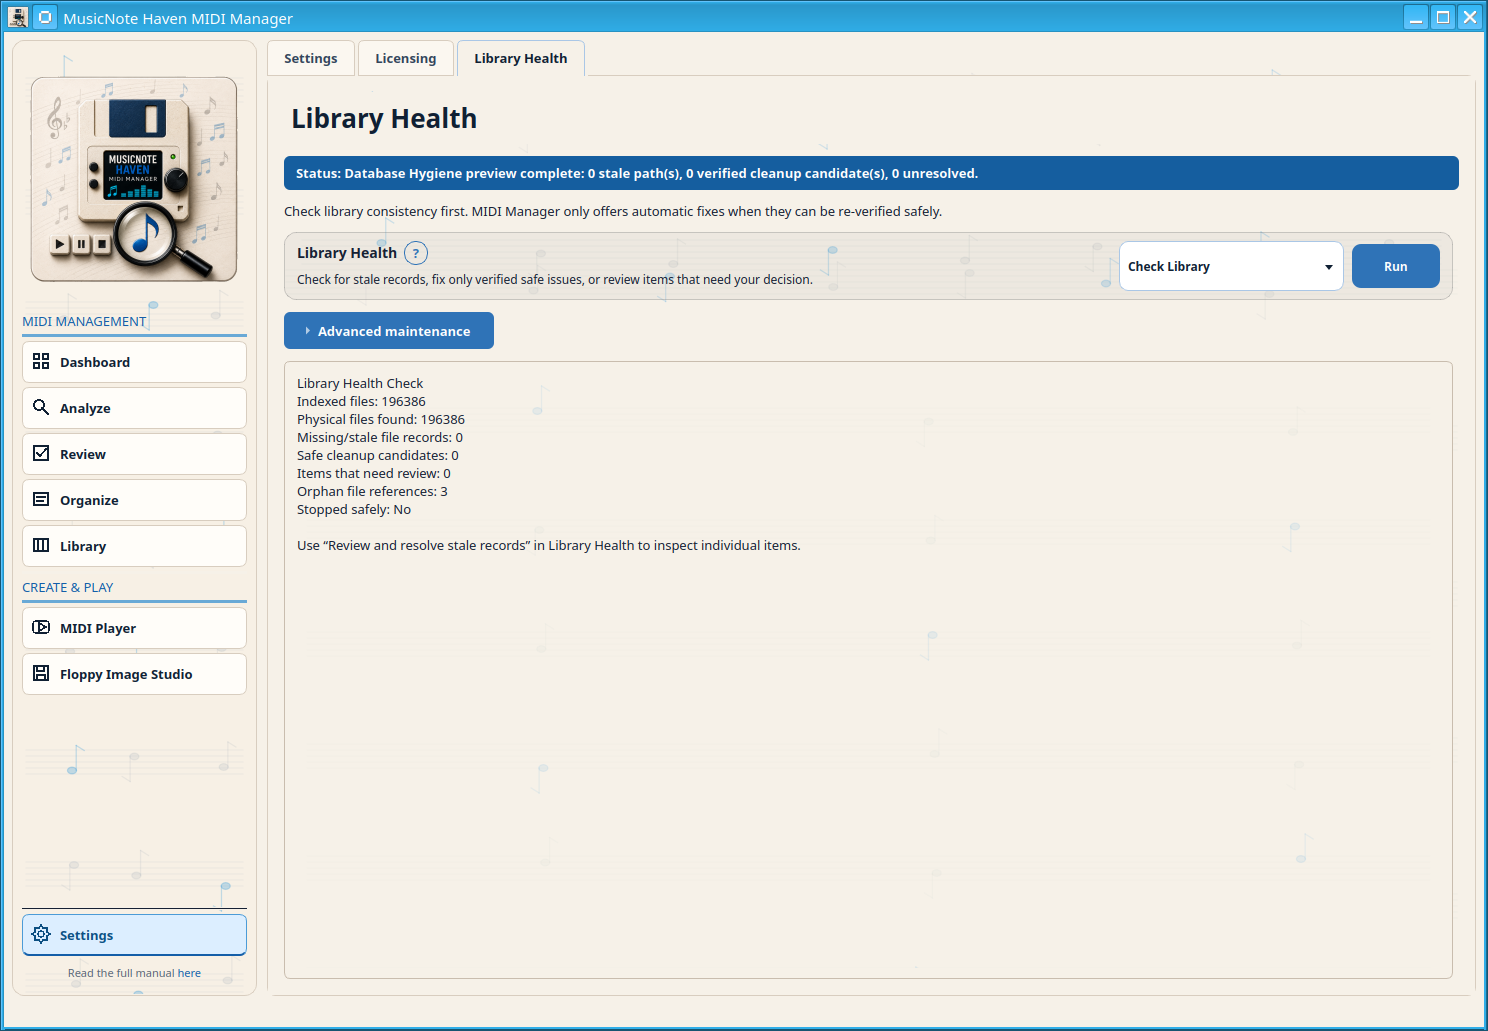
Task: Open the Dashboard page
Action: 134,362
